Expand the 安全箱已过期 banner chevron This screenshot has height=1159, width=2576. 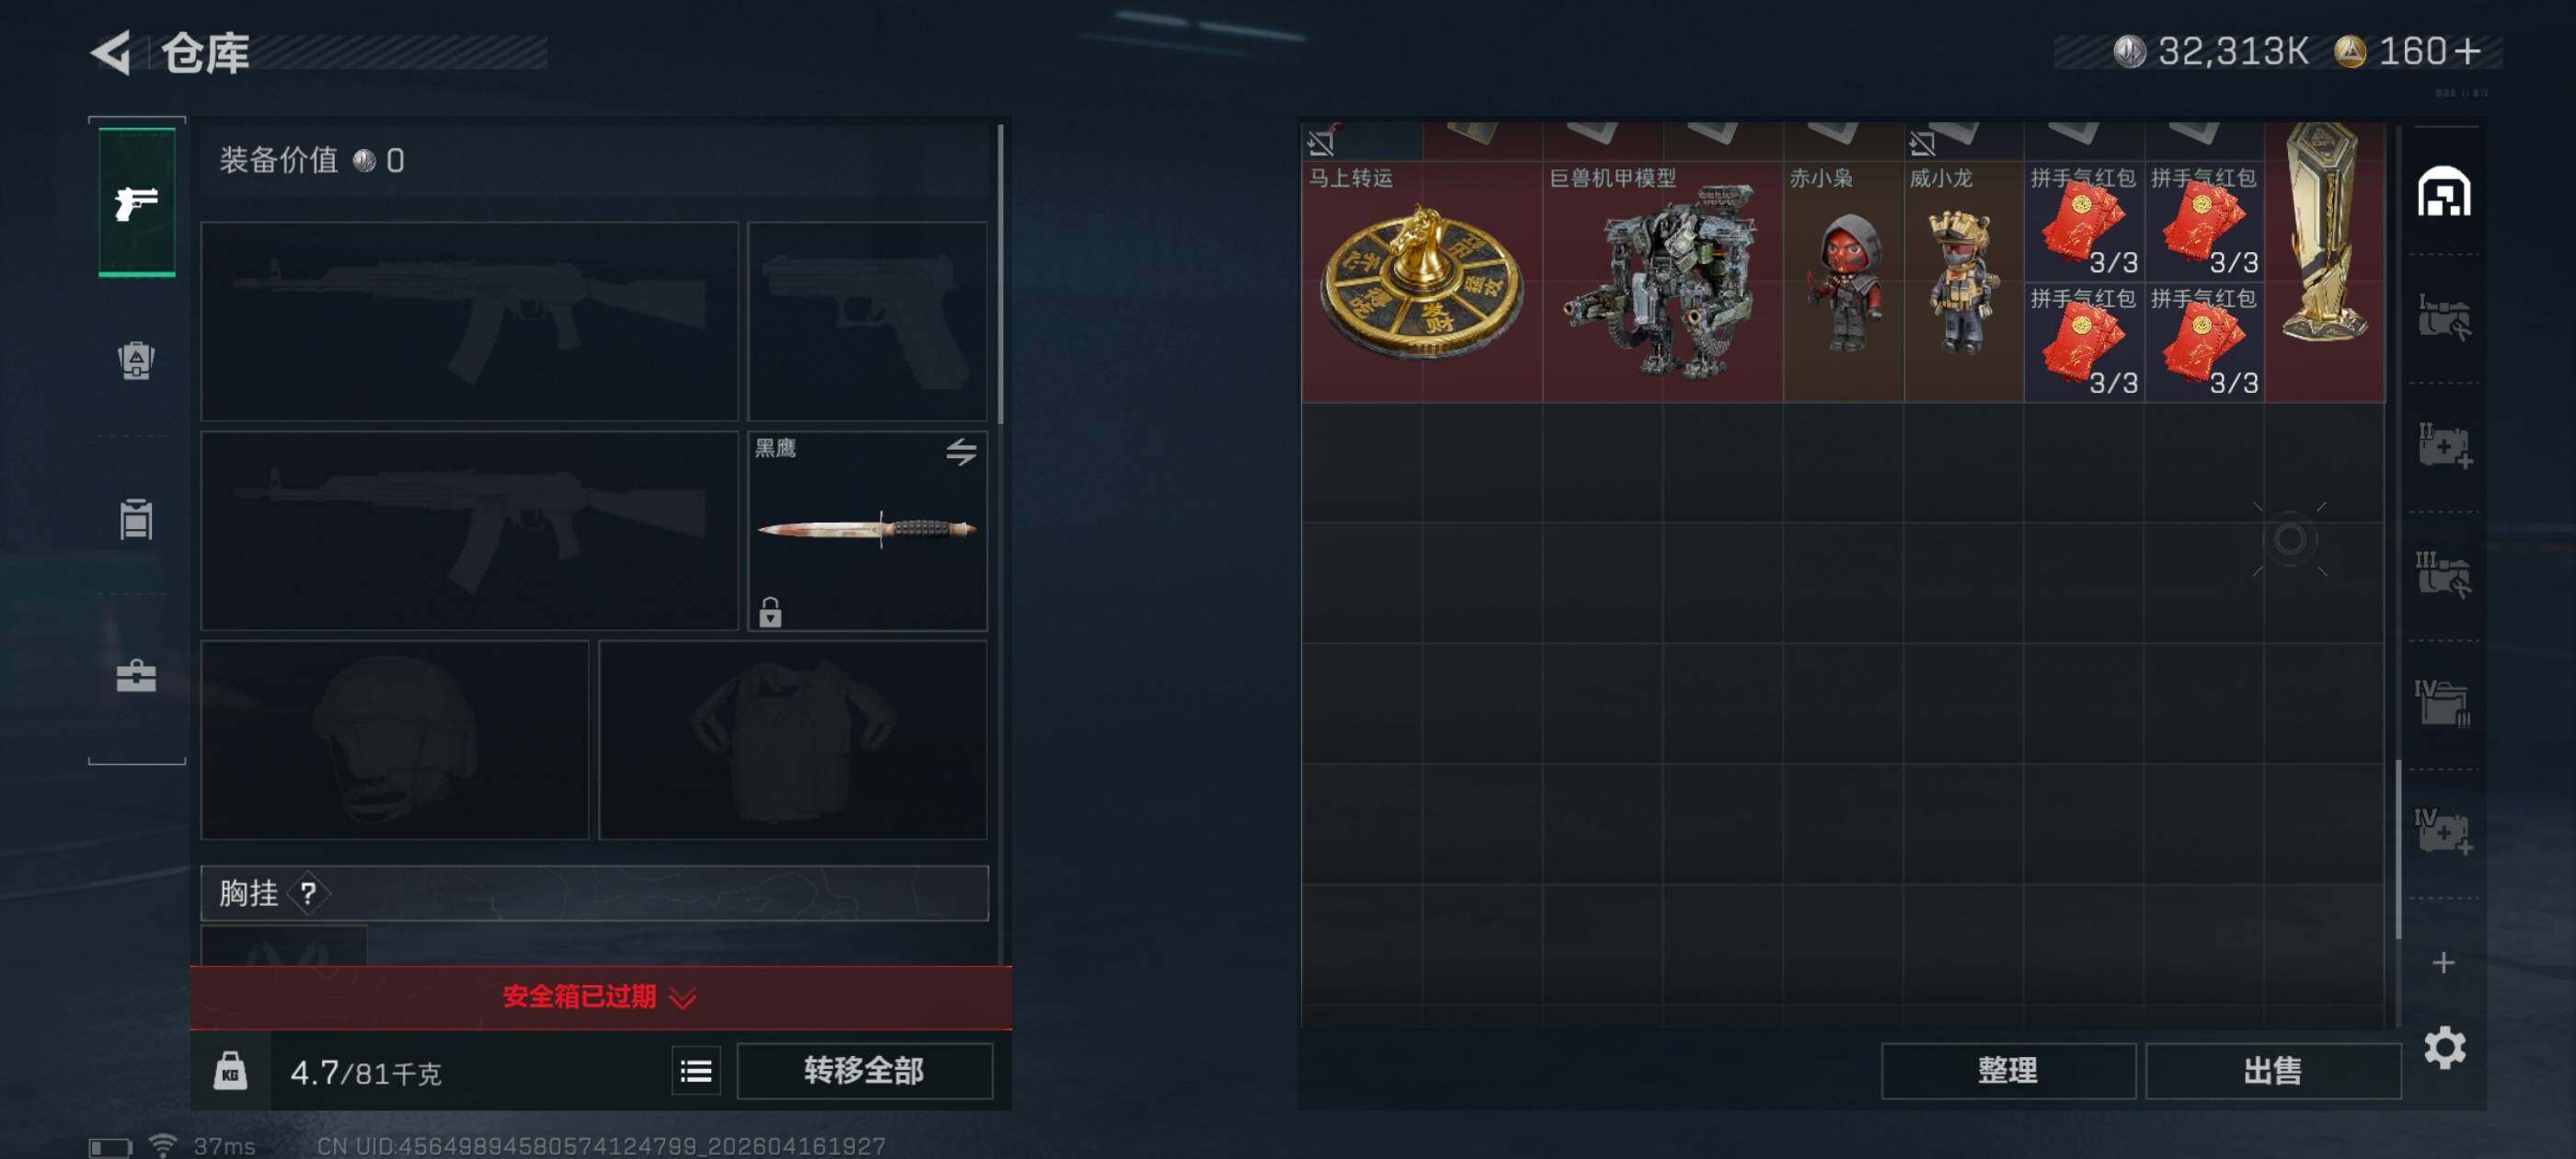[x=683, y=998]
